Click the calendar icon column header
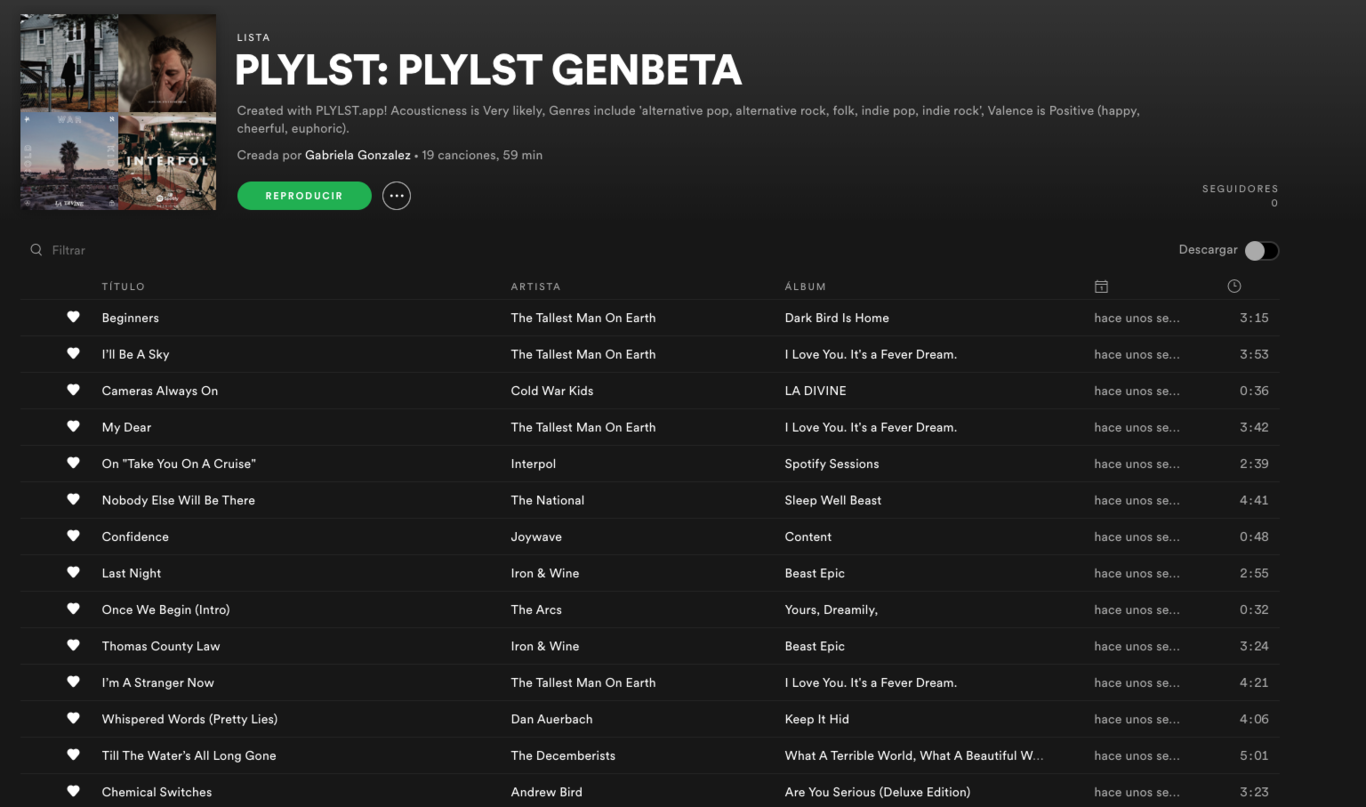This screenshot has height=807, width=1366. click(x=1101, y=286)
